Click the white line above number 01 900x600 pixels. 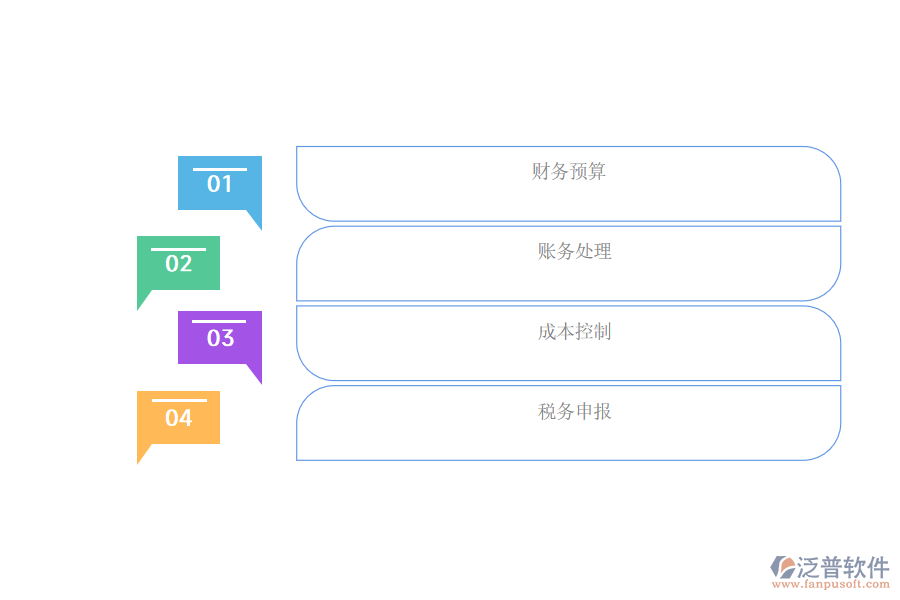click(x=220, y=169)
